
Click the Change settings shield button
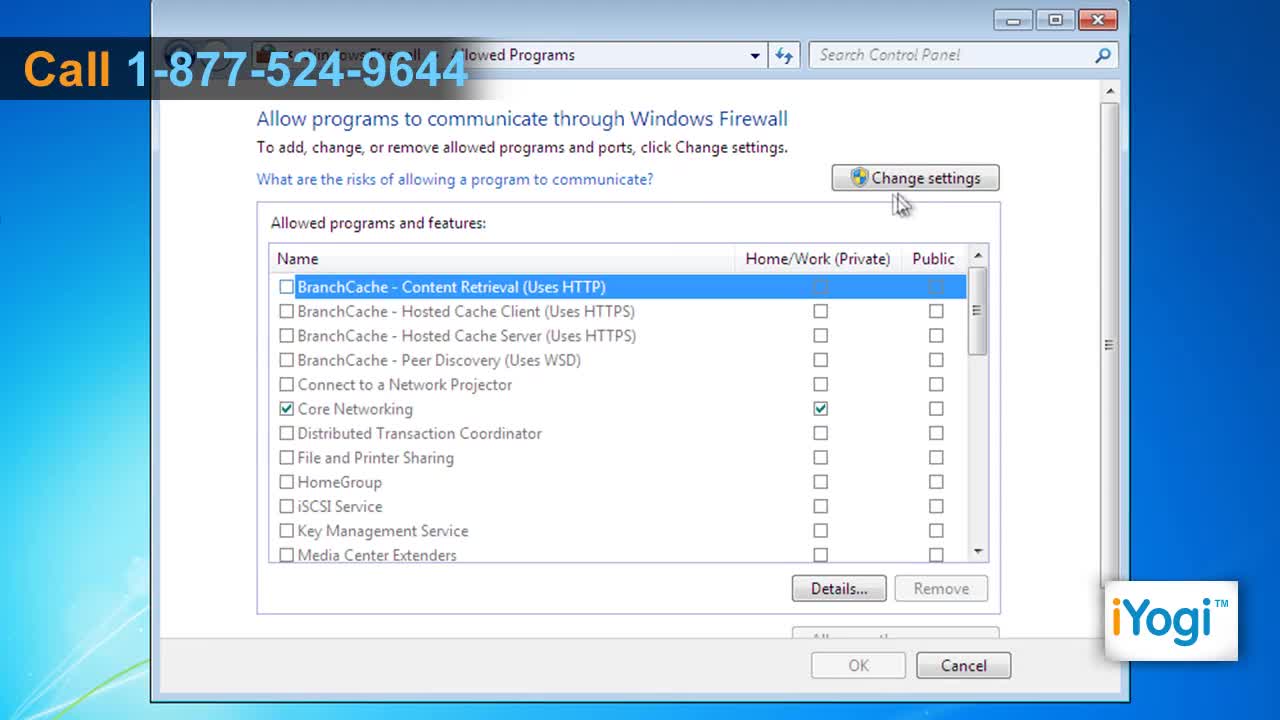915,178
